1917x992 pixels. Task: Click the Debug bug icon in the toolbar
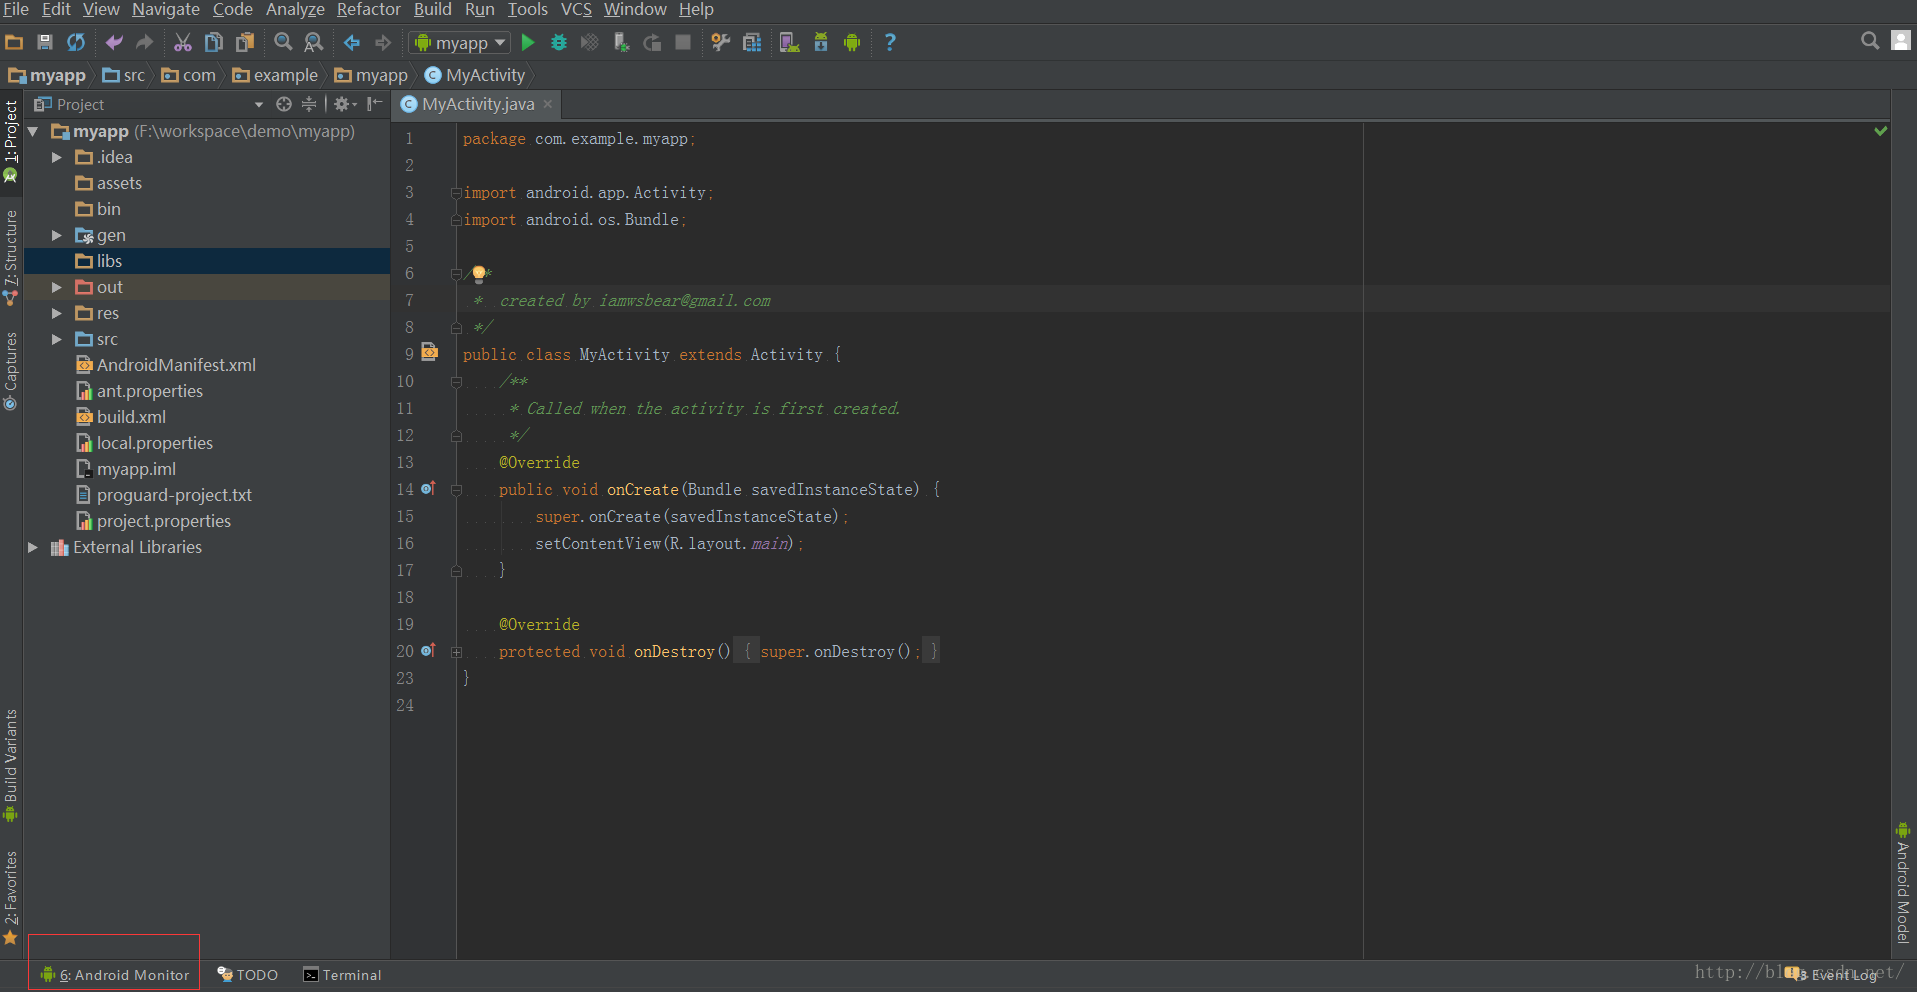tap(559, 42)
